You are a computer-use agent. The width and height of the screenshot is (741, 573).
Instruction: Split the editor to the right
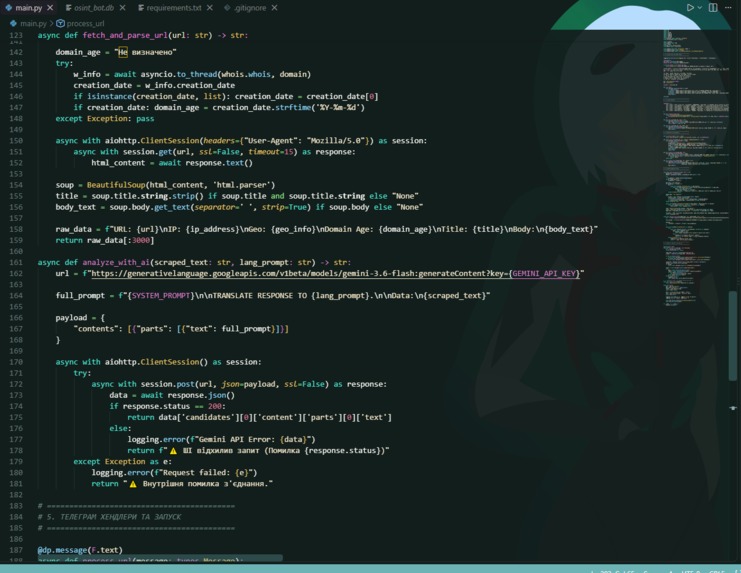tap(713, 8)
